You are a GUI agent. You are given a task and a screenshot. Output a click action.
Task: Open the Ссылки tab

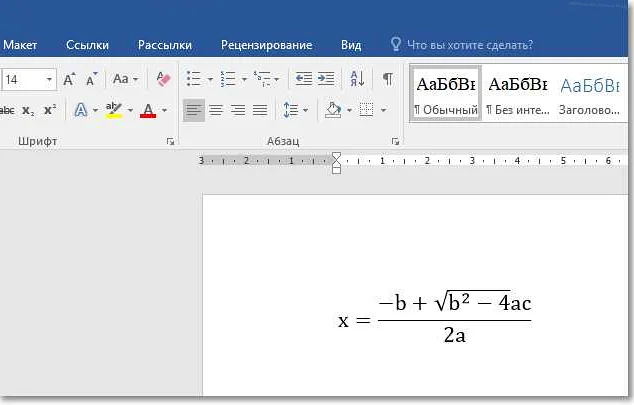tap(87, 45)
